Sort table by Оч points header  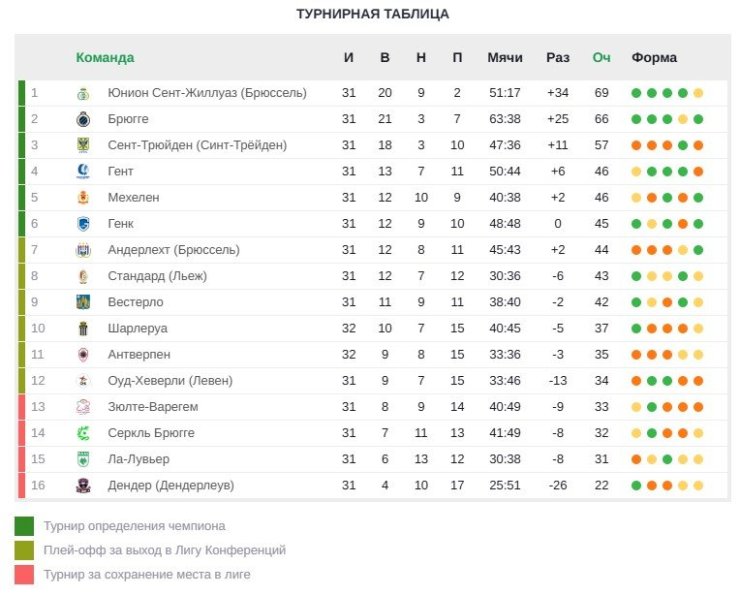pos(601,58)
